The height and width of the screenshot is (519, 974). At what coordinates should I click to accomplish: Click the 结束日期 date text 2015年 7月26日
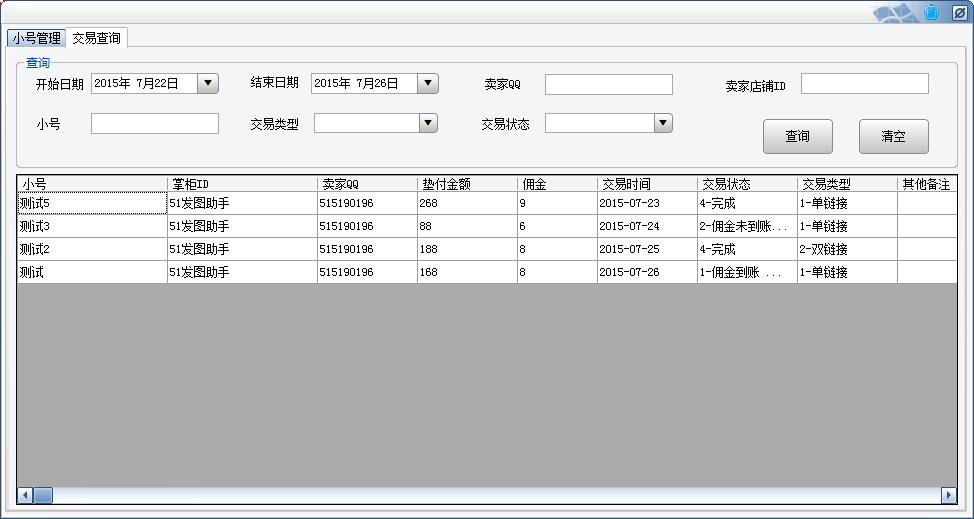tap(356, 83)
